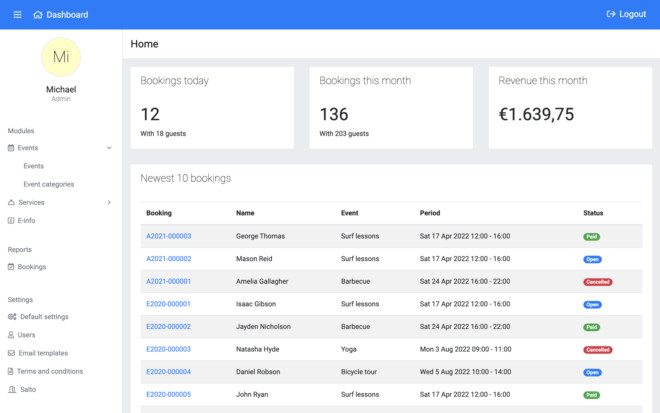Click the Open badge for Isaac Gibson
Image resolution: width=660 pixels, height=413 pixels.
coord(592,304)
